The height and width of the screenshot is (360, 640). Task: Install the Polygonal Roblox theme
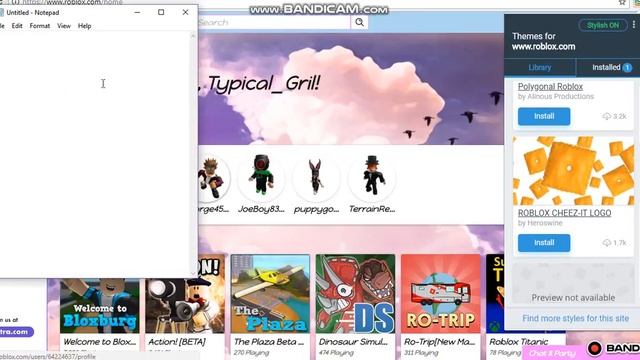point(544,116)
